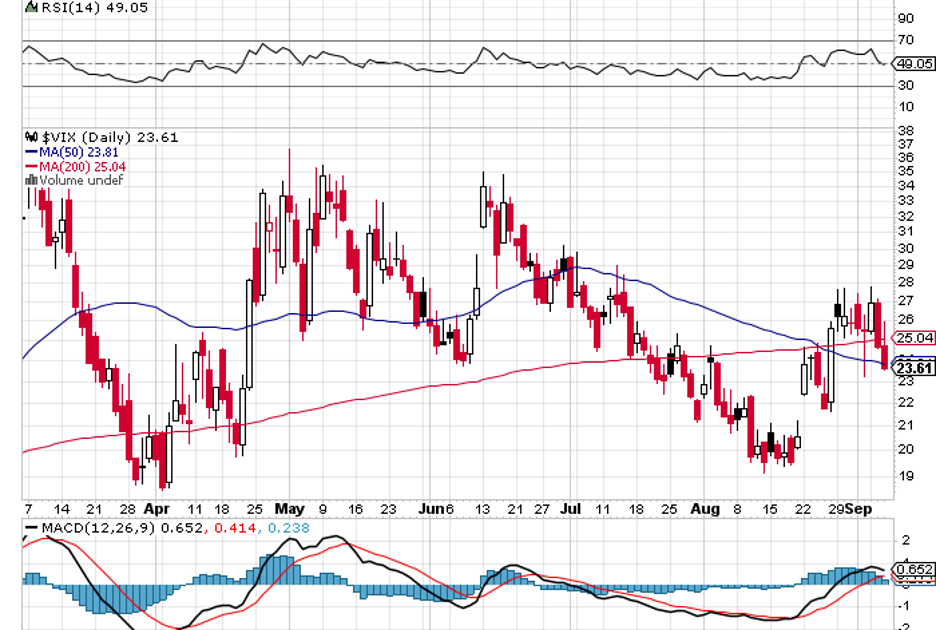936x630 pixels.
Task: Click the Volume undef legend entry
Action: [x=80, y=181]
